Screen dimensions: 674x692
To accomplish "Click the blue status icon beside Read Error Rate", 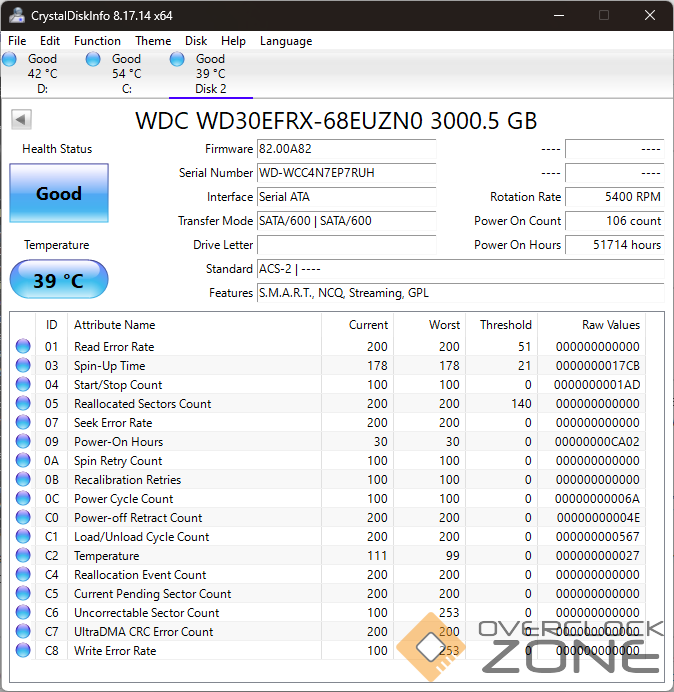I will [x=23, y=347].
